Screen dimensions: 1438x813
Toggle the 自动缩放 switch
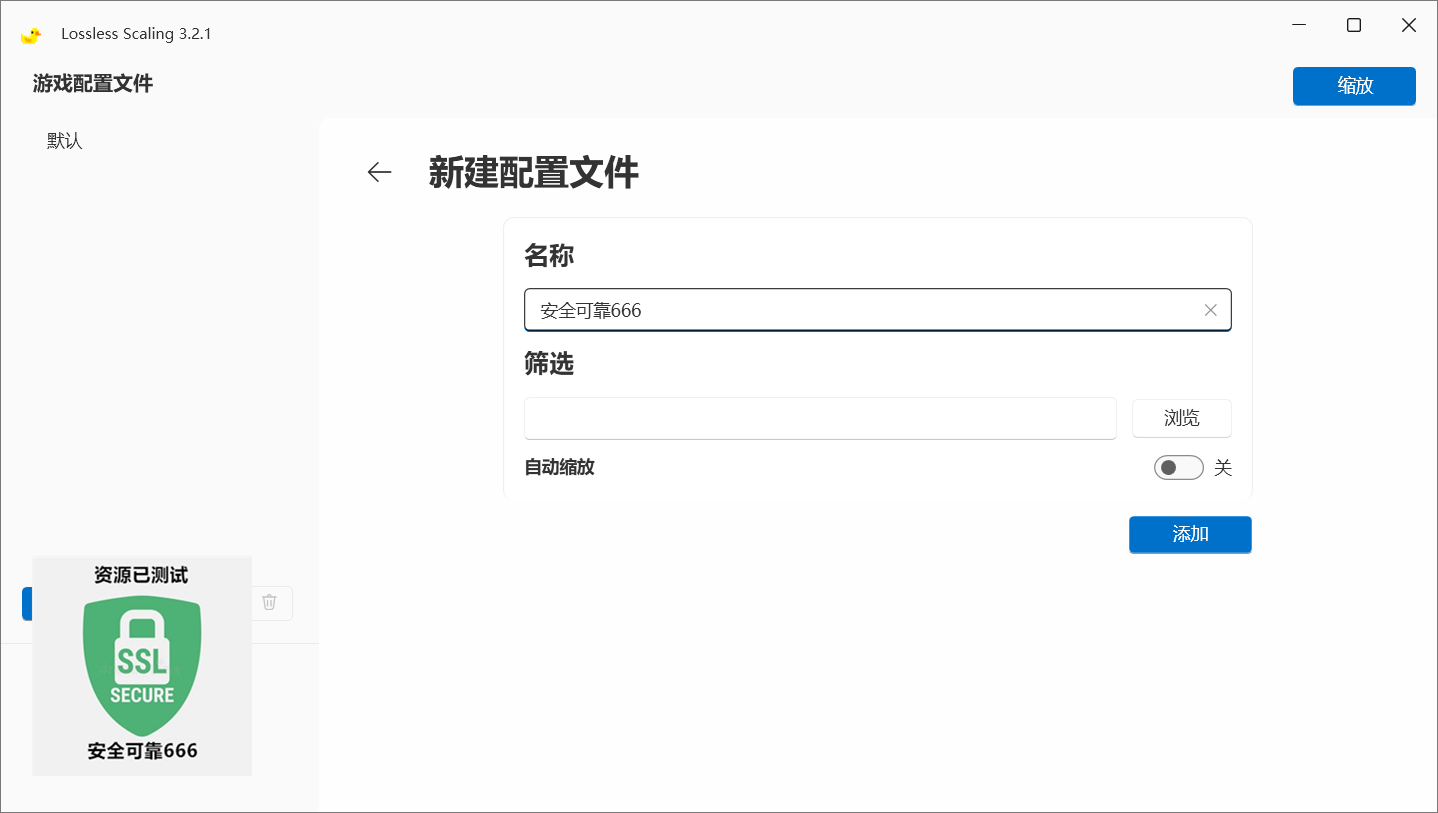pos(1178,467)
